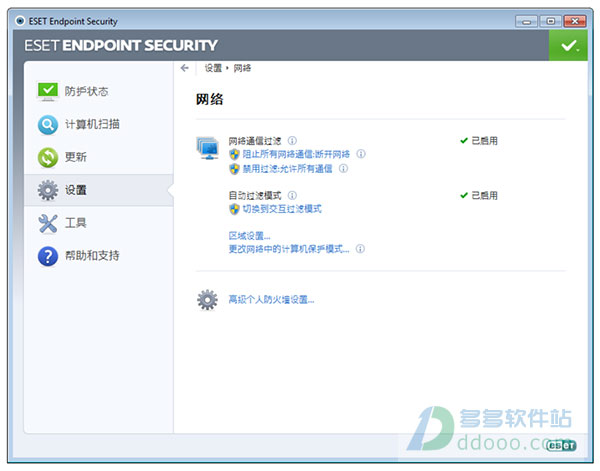Click the blue question mark help icon
The image size is (600, 471).
pos(48,256)
